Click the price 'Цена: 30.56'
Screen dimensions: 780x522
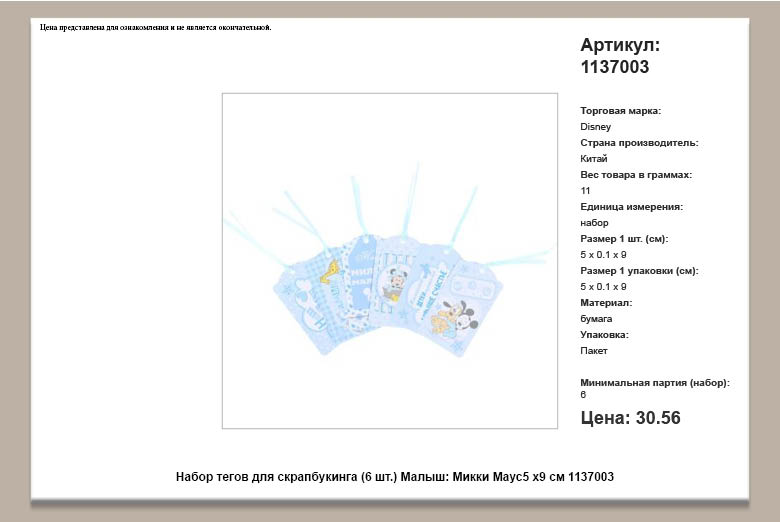point(630,418)
